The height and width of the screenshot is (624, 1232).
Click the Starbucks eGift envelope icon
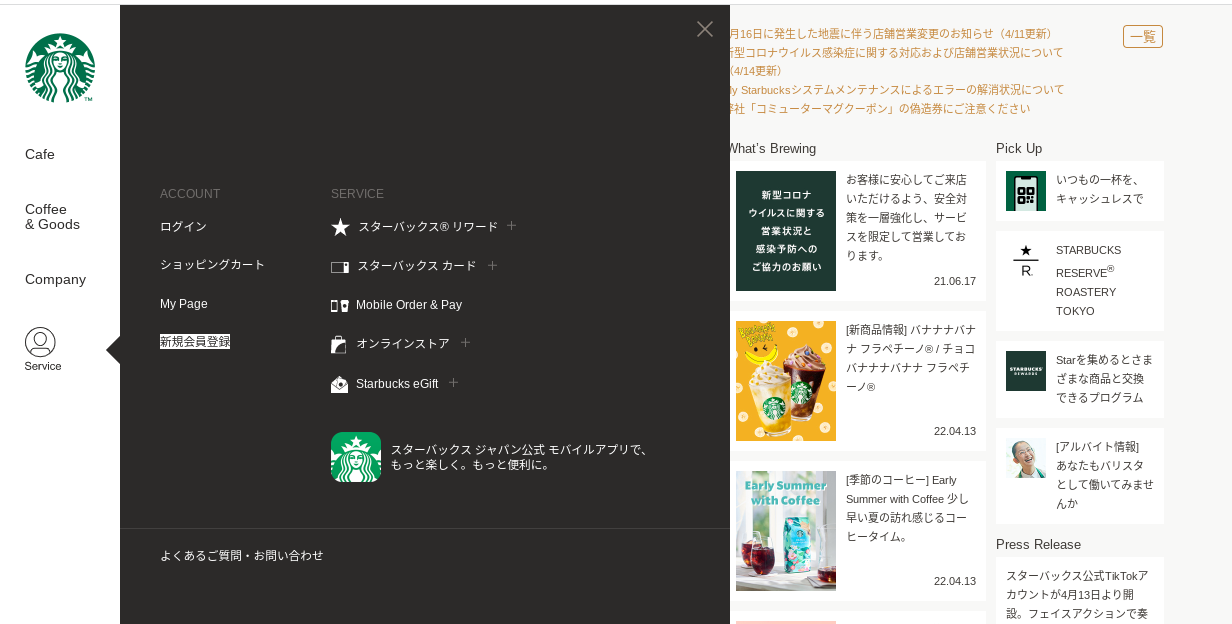click(340, 384)
